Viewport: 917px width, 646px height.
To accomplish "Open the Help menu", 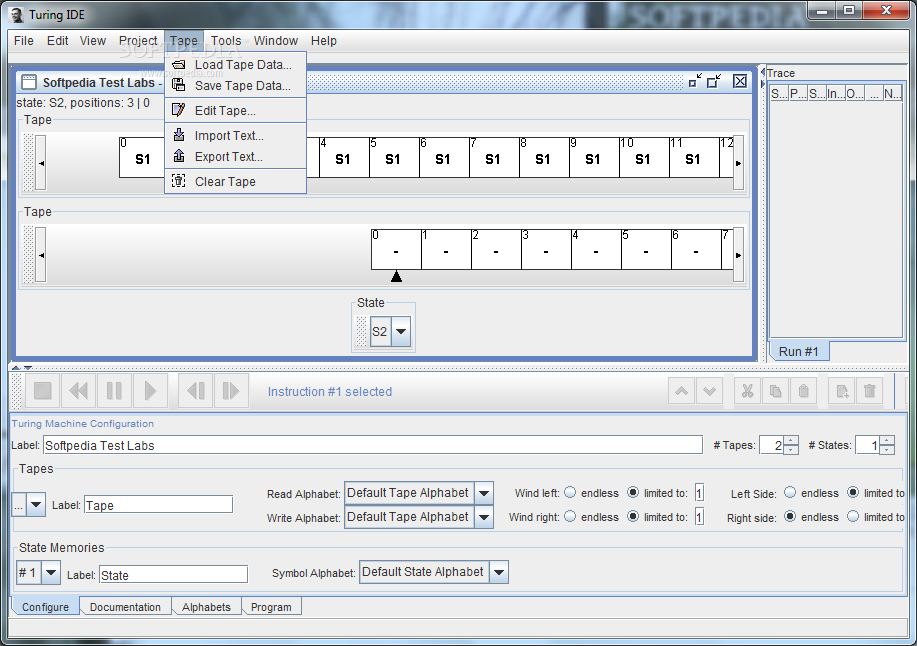I will (323, 41).
